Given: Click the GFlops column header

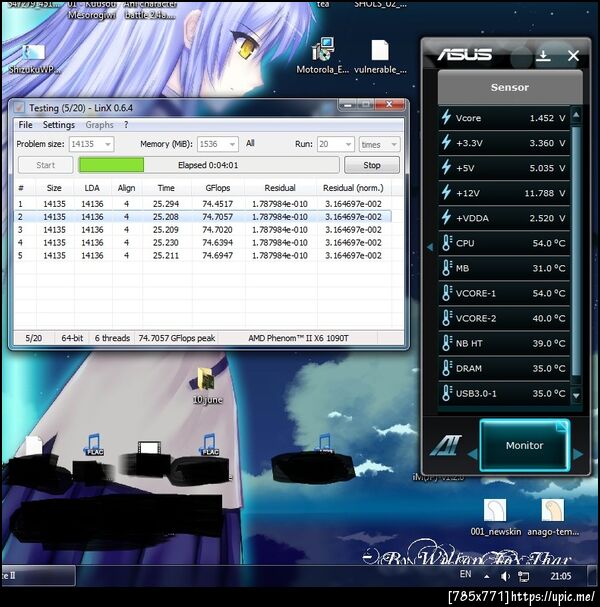Looking at the screenshot, I should 218,188.
